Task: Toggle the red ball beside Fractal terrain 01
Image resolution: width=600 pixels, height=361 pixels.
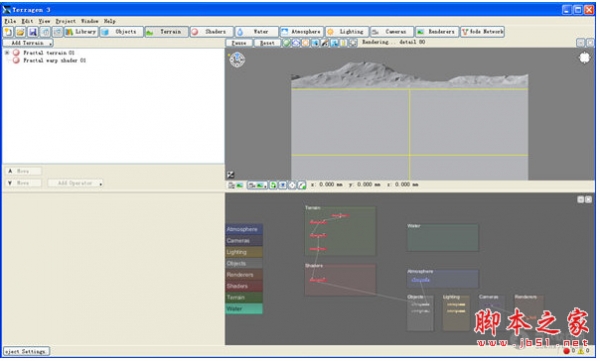Action: (x=16, y=53)
